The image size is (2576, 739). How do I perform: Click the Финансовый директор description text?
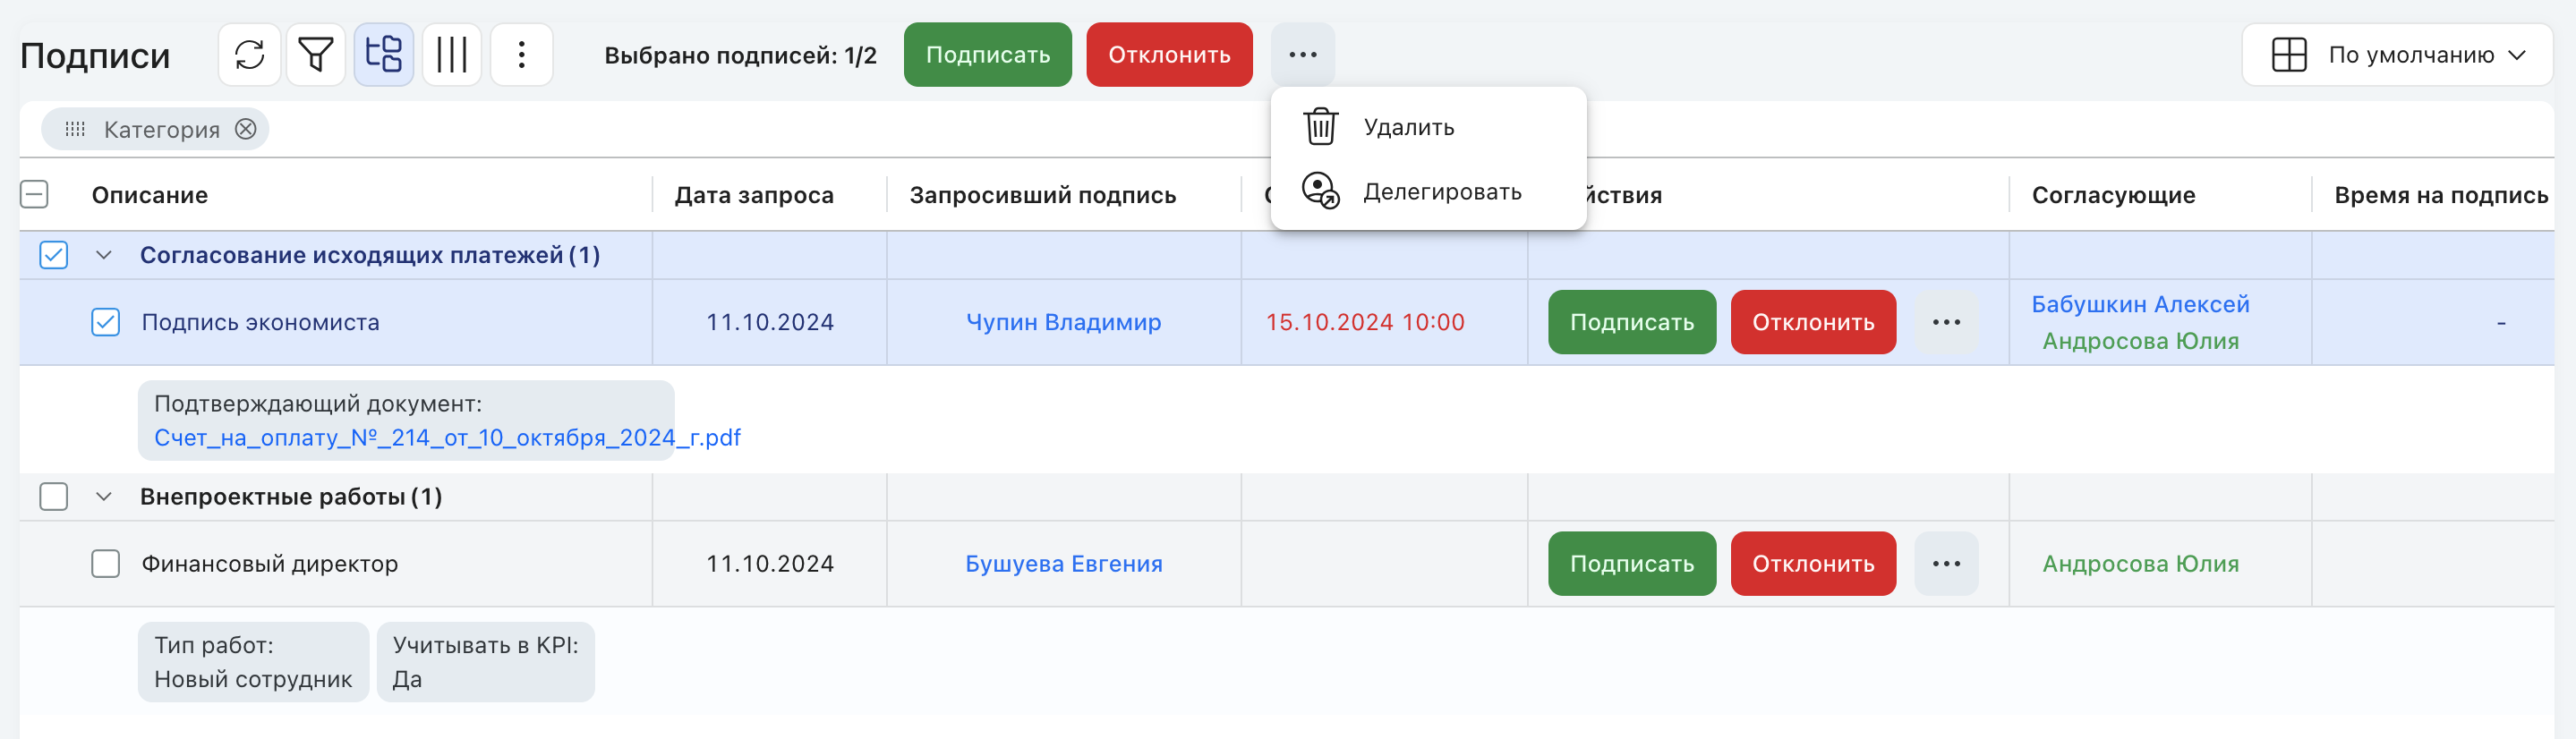coord(269,564)
